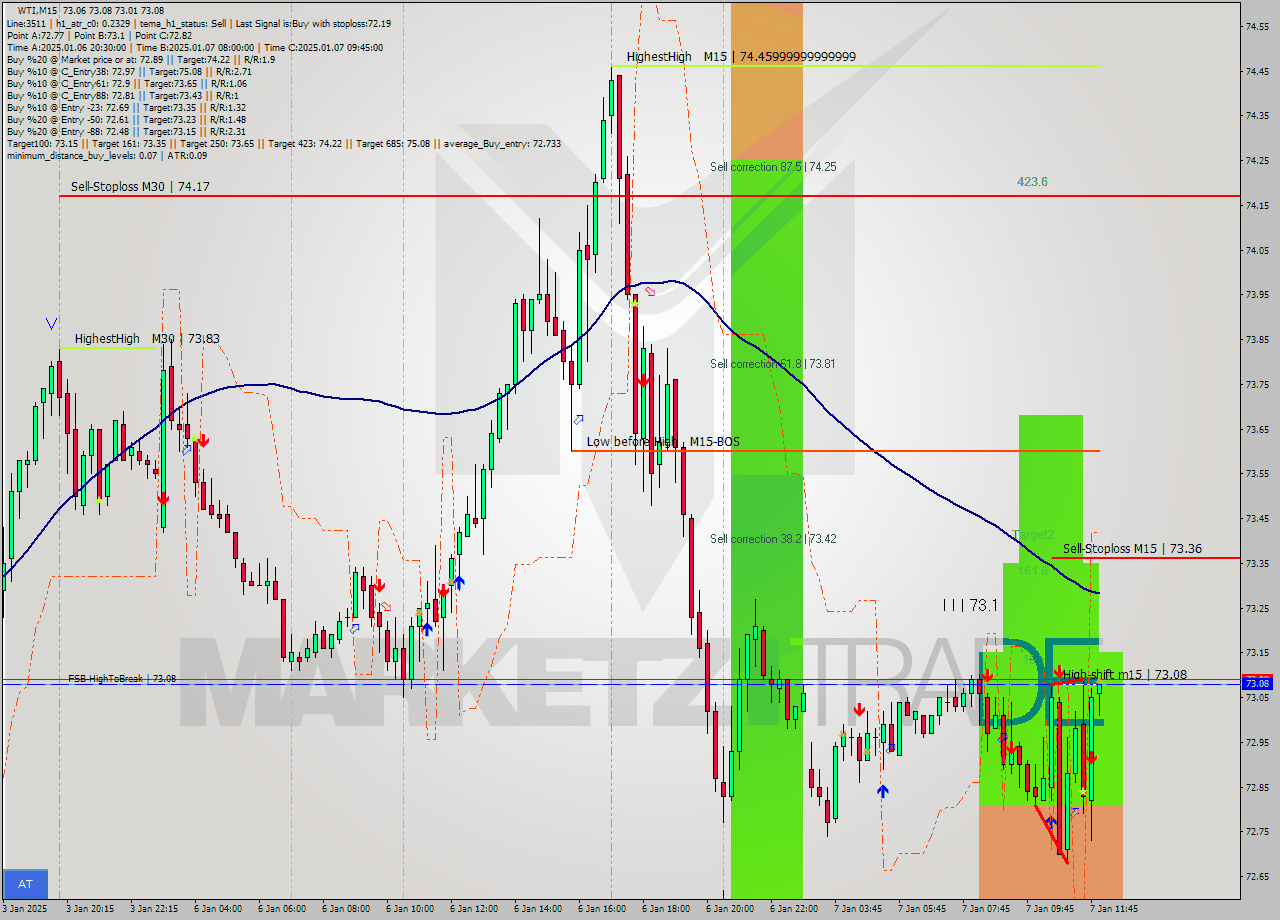
Task: Click the Sell-Stoploss M30 | 74.17 label
Action: [140, 186]
